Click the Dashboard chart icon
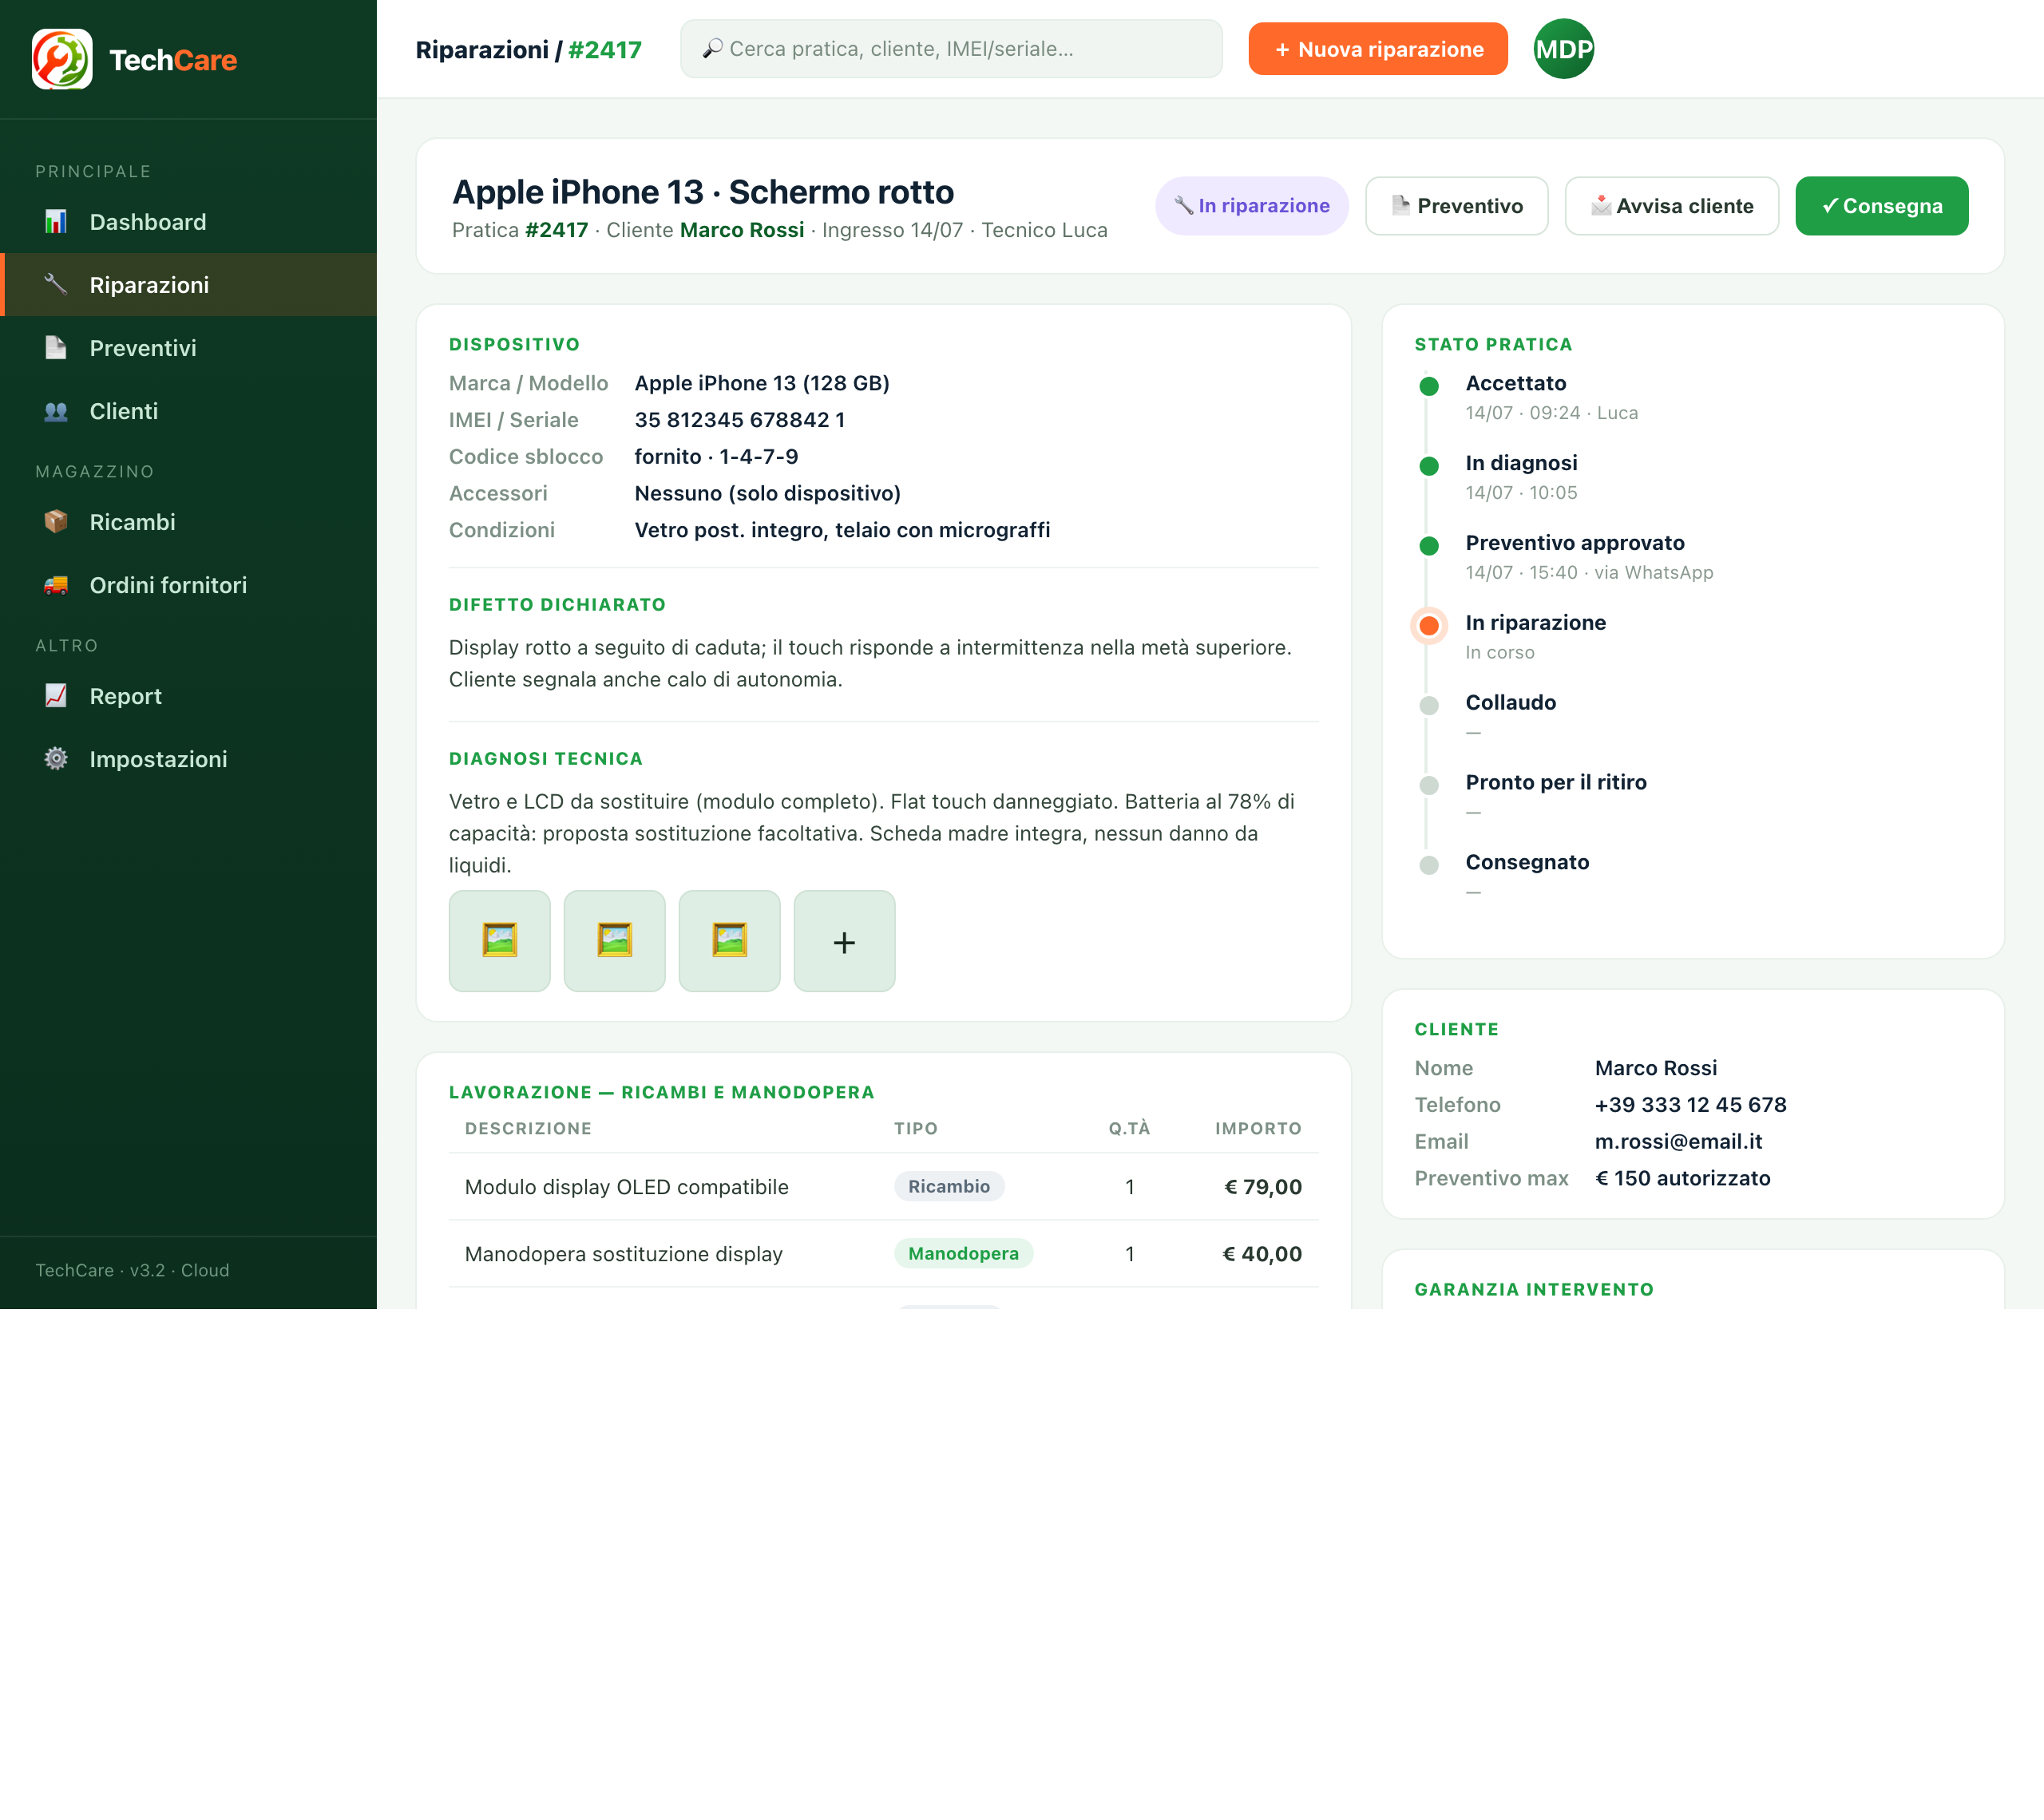2044x1820 pixels. pyautogui.click(x=56, y=222)
